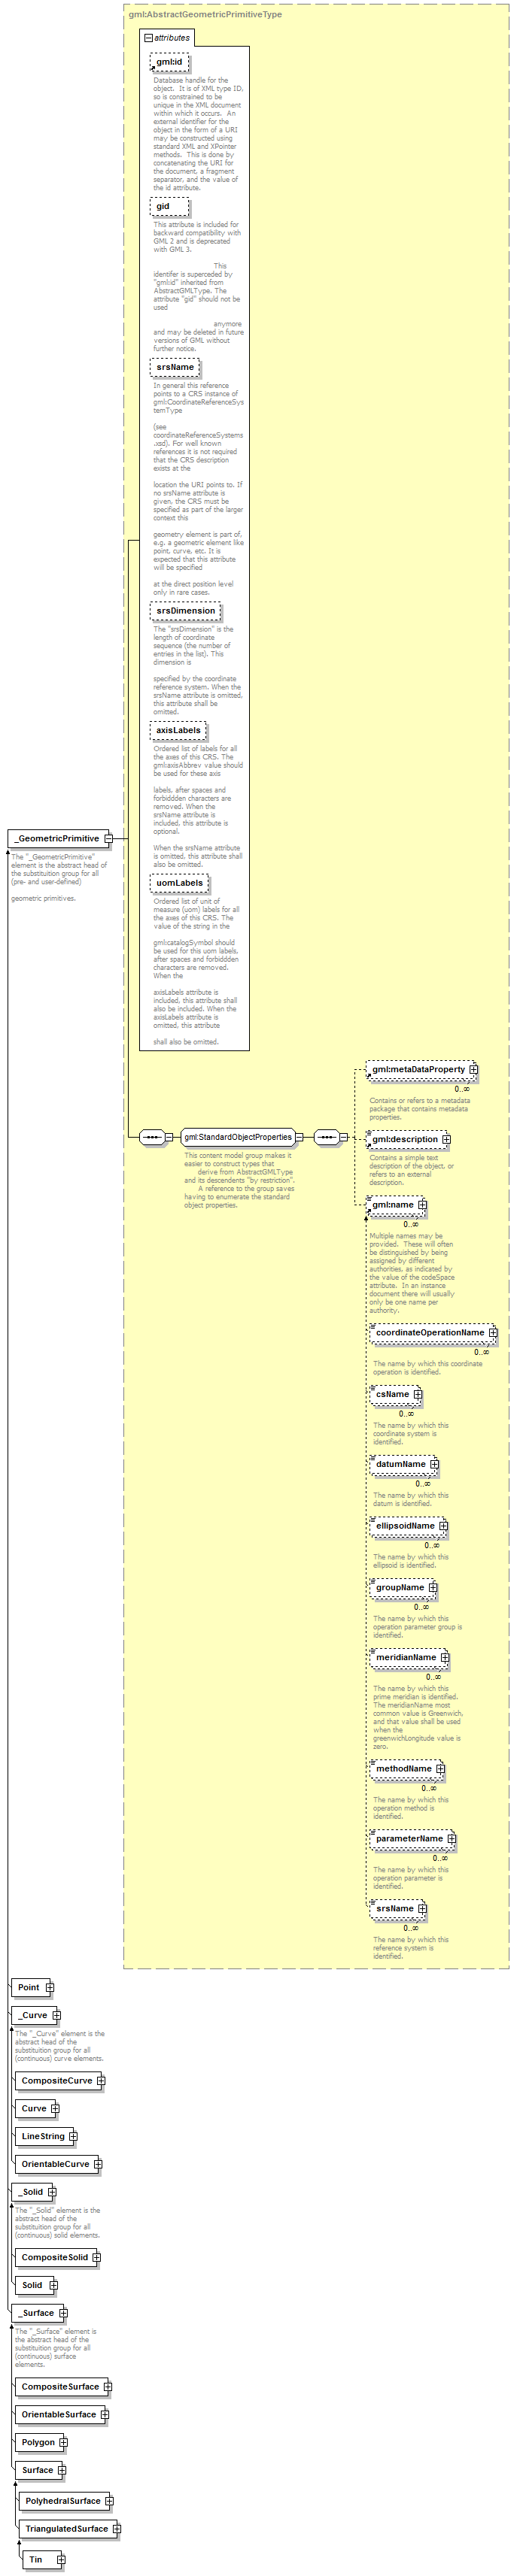Expand the coordinateOperationName plus icon
The width and height of the screenshot is (517, 2576).
coord(492,1333)
